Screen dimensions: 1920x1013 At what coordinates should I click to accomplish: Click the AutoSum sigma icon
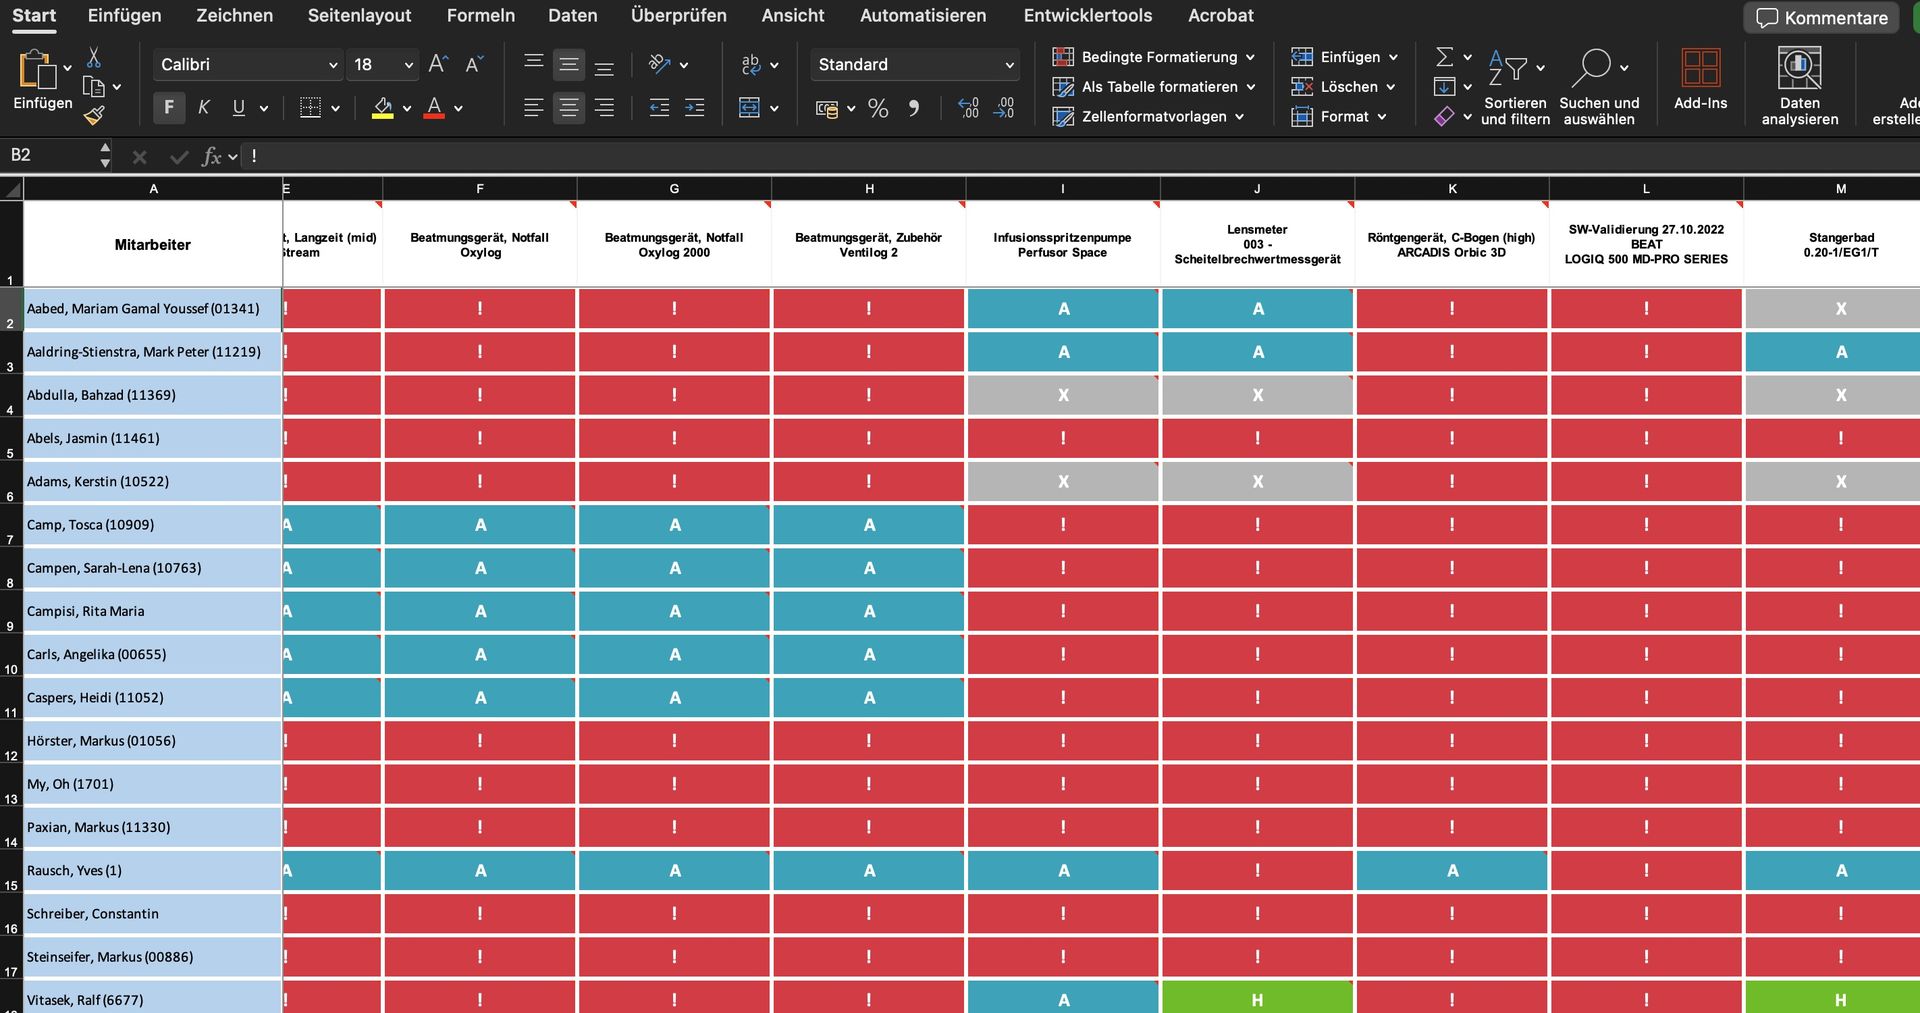1445,57
